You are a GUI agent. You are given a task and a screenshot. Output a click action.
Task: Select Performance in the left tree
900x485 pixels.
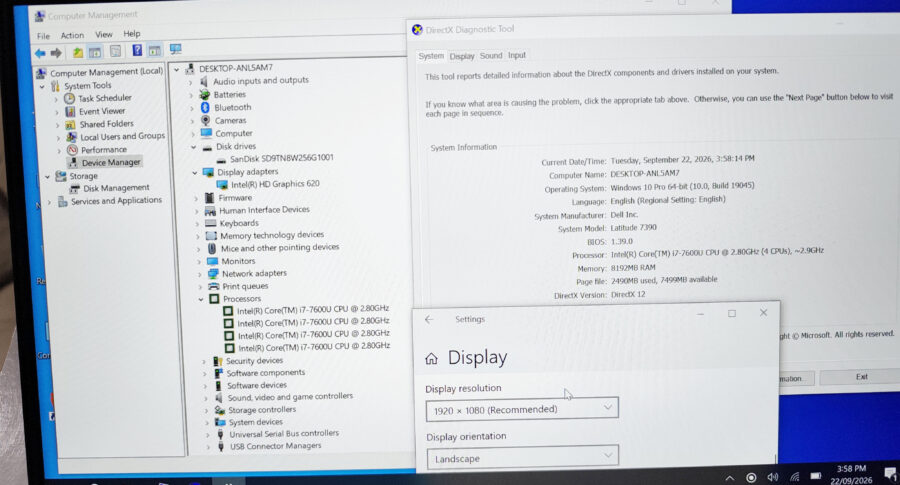(103, 150)
